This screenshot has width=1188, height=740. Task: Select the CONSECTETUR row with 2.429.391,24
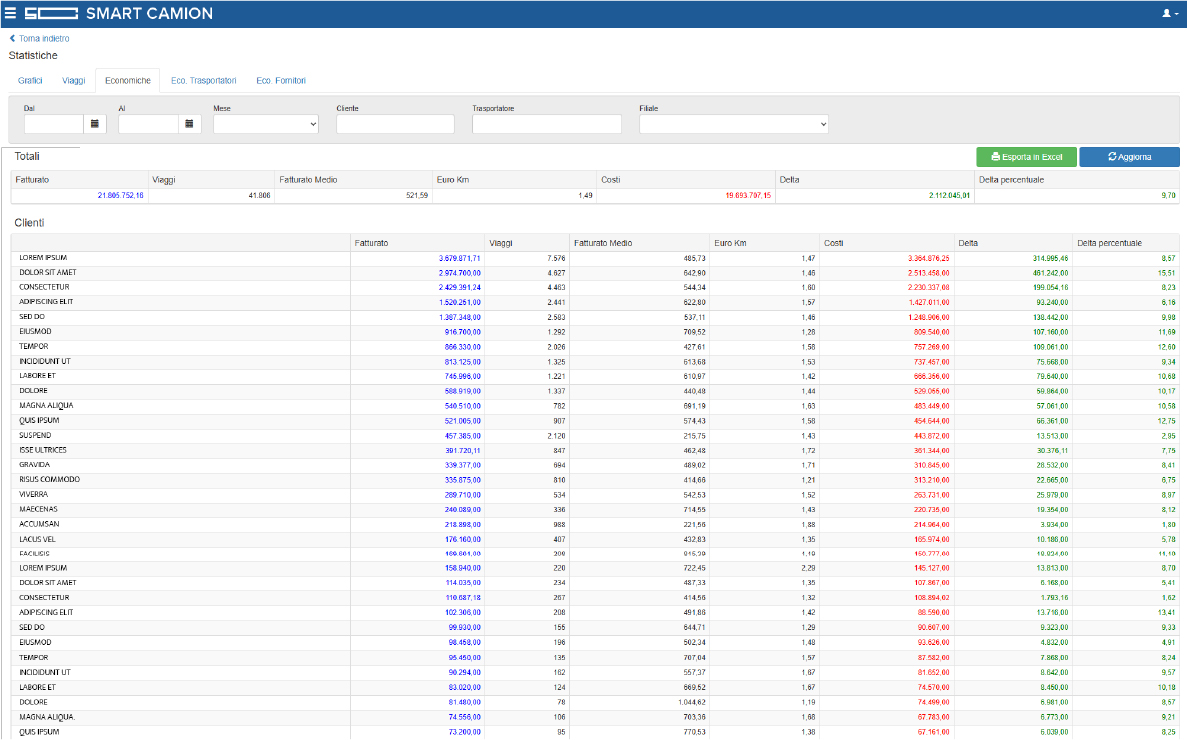click(596, 288)
